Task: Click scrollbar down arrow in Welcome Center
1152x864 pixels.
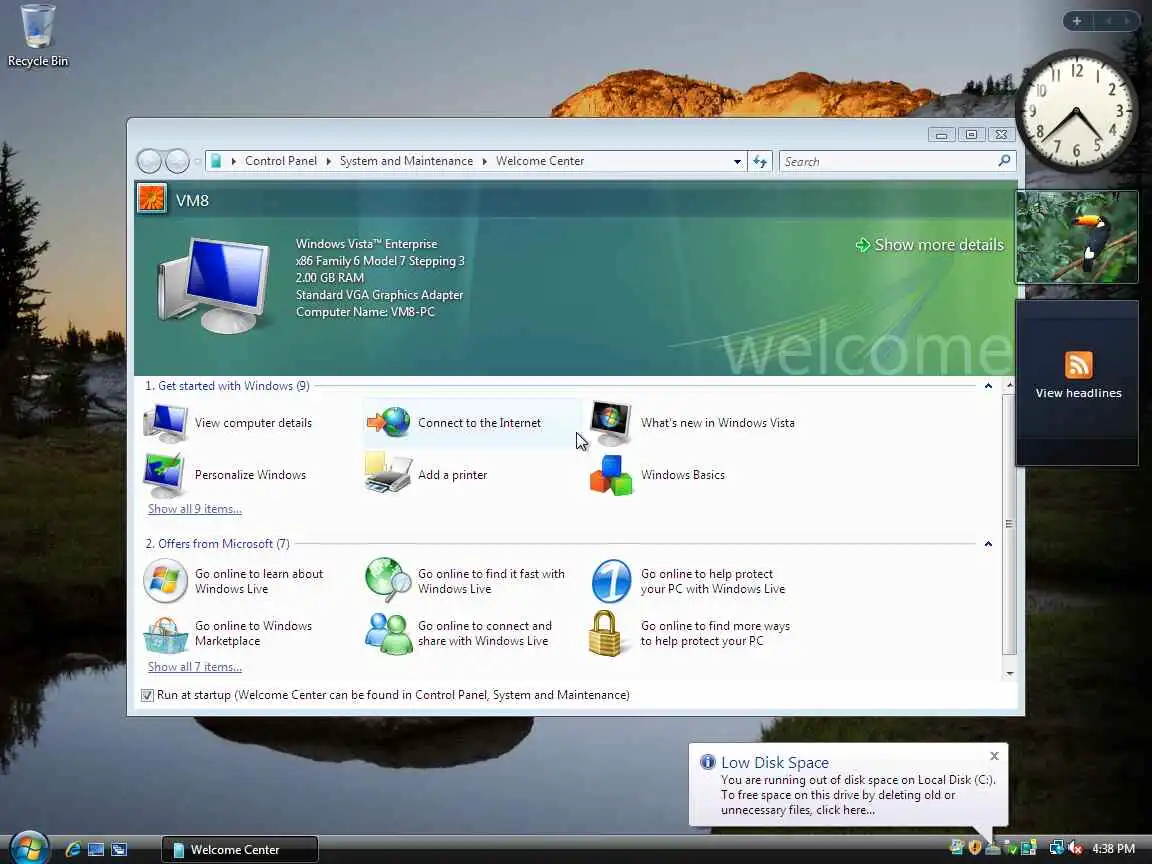Action: tap(1009, 673)
